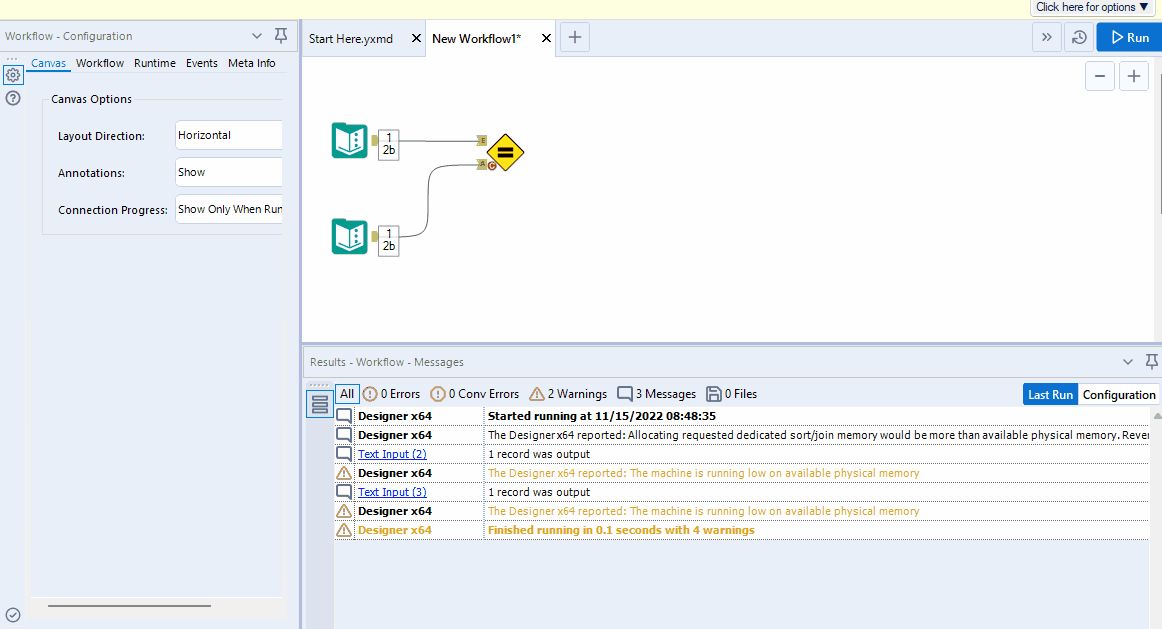Open the configuration settings gear icon
Image resolution: width=1162 pixels, height=629 pixels.
13,74
